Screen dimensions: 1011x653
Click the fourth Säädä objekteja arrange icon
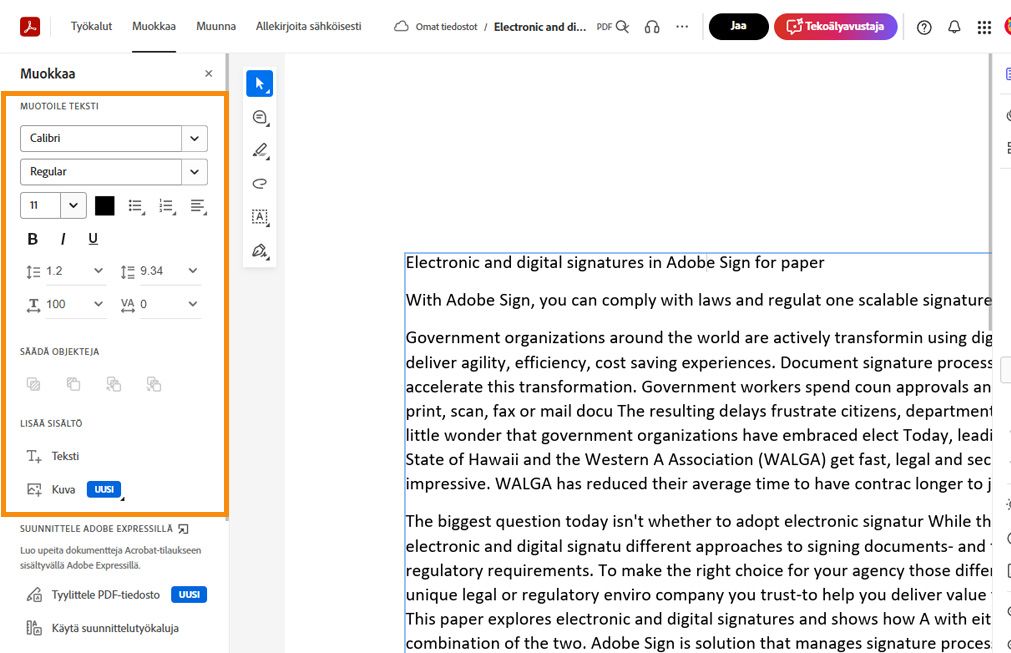click(x=153, y=385)
